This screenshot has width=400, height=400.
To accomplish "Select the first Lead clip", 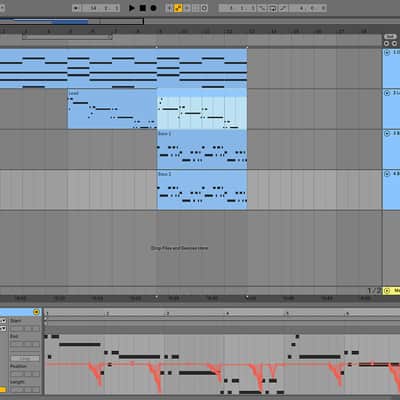I will point(112,109).
